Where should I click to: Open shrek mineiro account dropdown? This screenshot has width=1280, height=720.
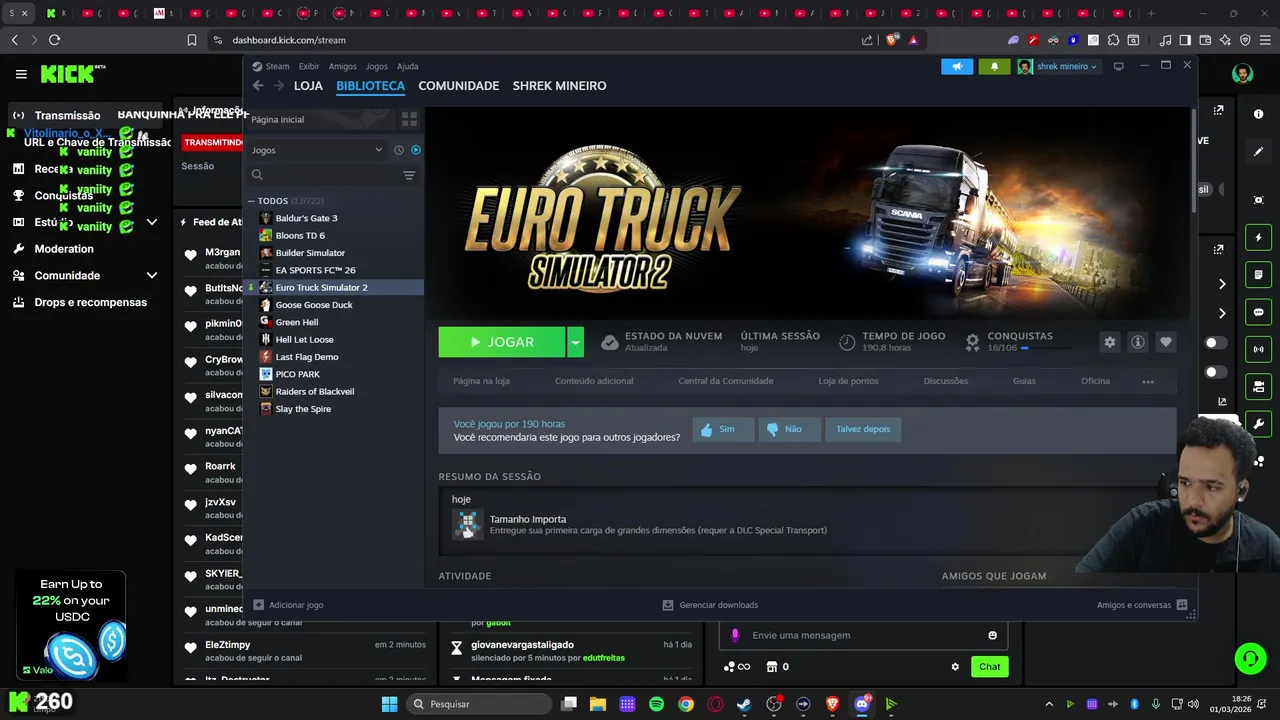click(x=1058, y=67)
